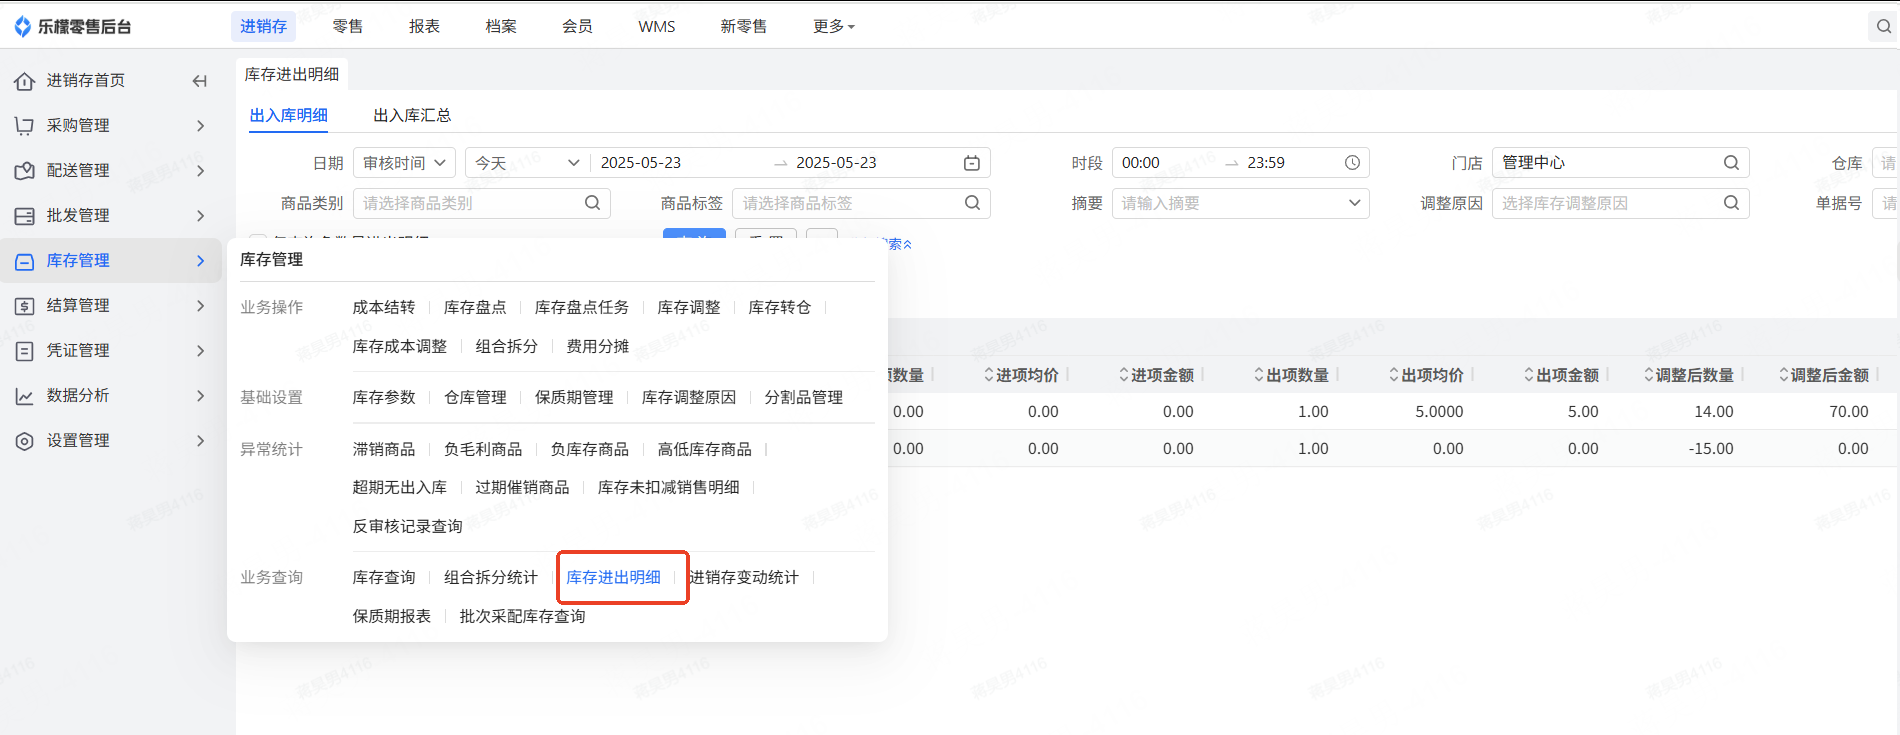Open 库存调整 from the flyout menu
The width and height of the screenshot is (1900, 735).
point(689,308)
